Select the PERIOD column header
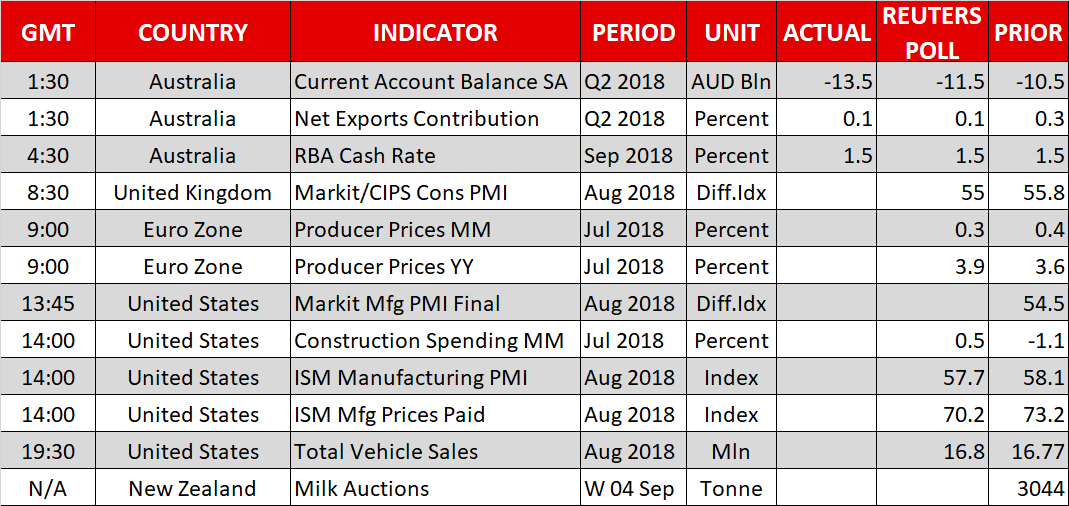Image resolution: width=1069 pixels, height=506 pixels. click(633, 33)
